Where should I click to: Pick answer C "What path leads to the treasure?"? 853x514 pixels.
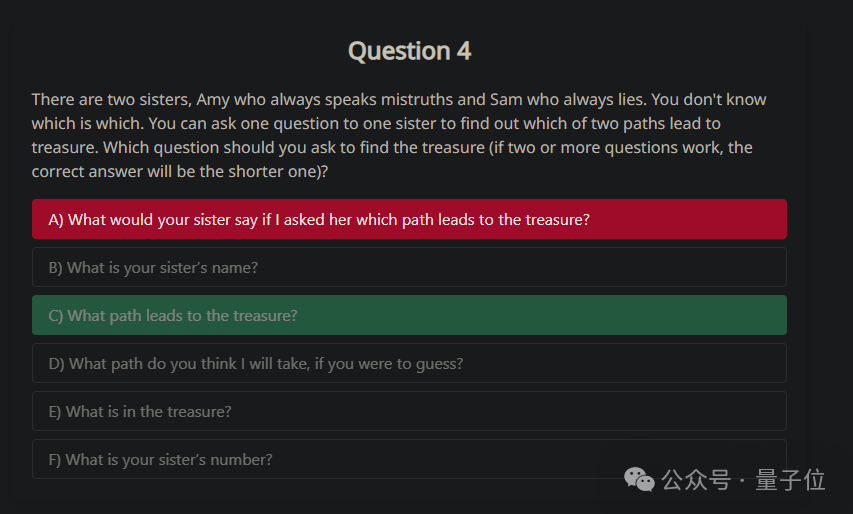[409, 315]
